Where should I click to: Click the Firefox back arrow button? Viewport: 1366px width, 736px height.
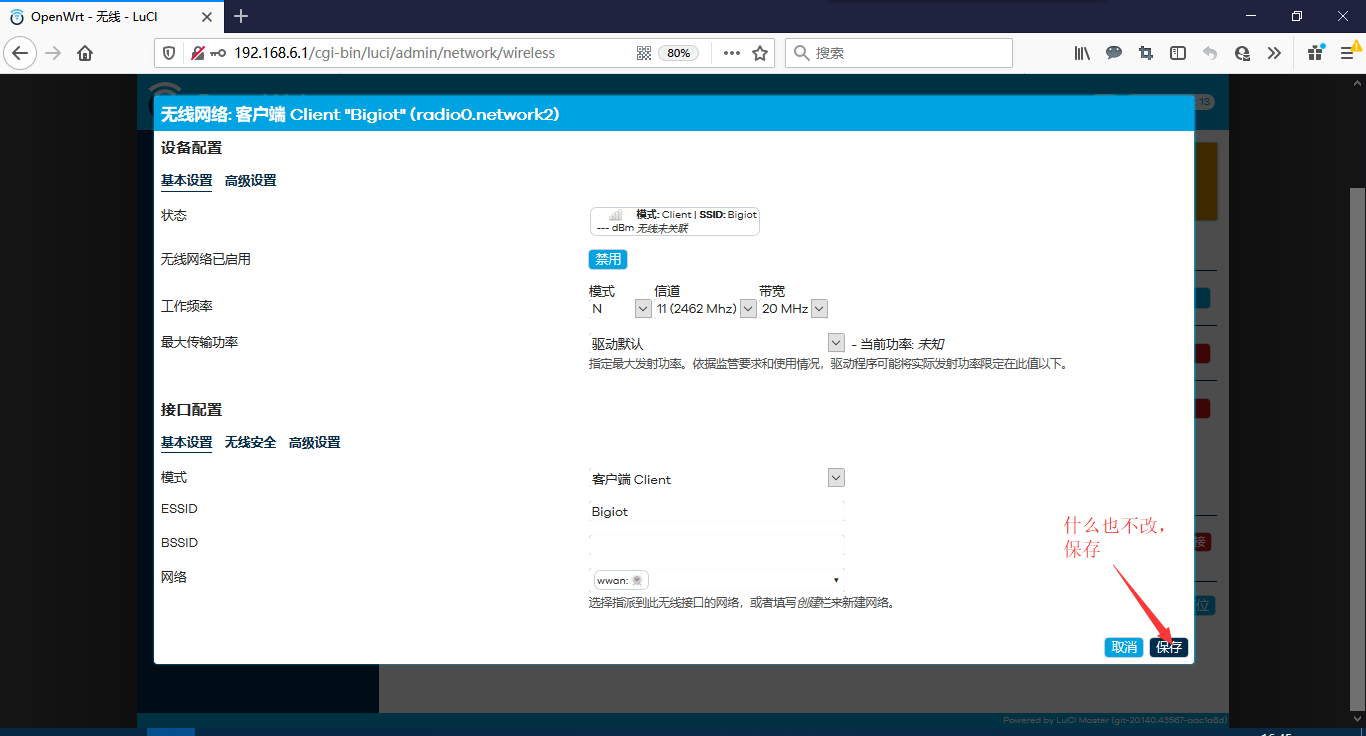(x=21, y=53)
